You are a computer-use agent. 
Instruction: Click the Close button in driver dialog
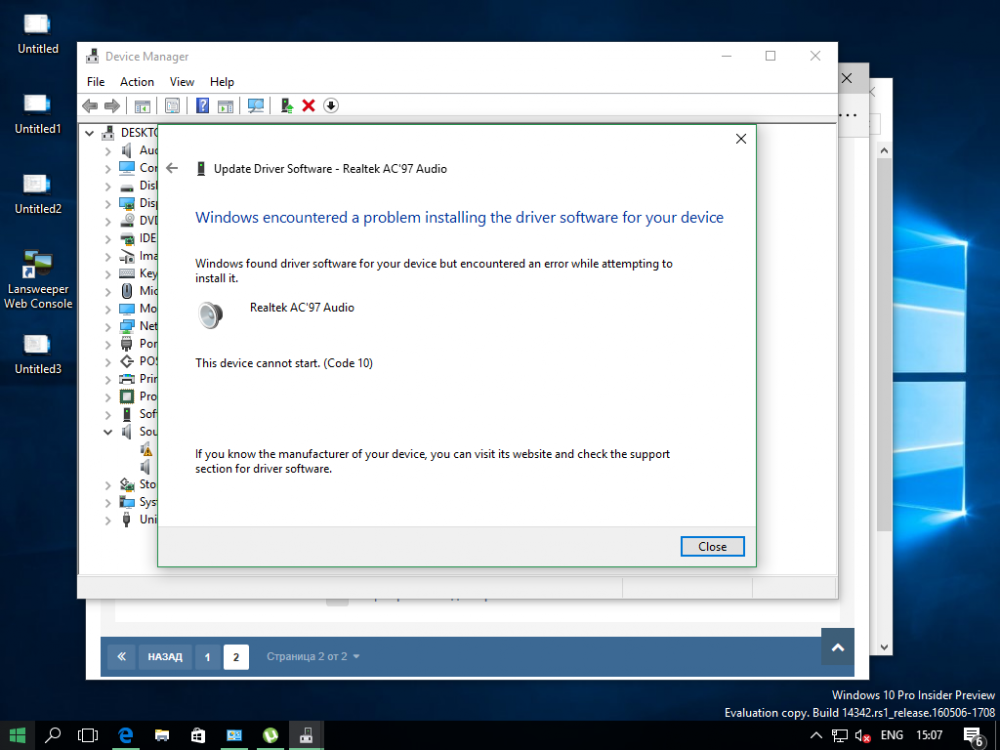712,547
